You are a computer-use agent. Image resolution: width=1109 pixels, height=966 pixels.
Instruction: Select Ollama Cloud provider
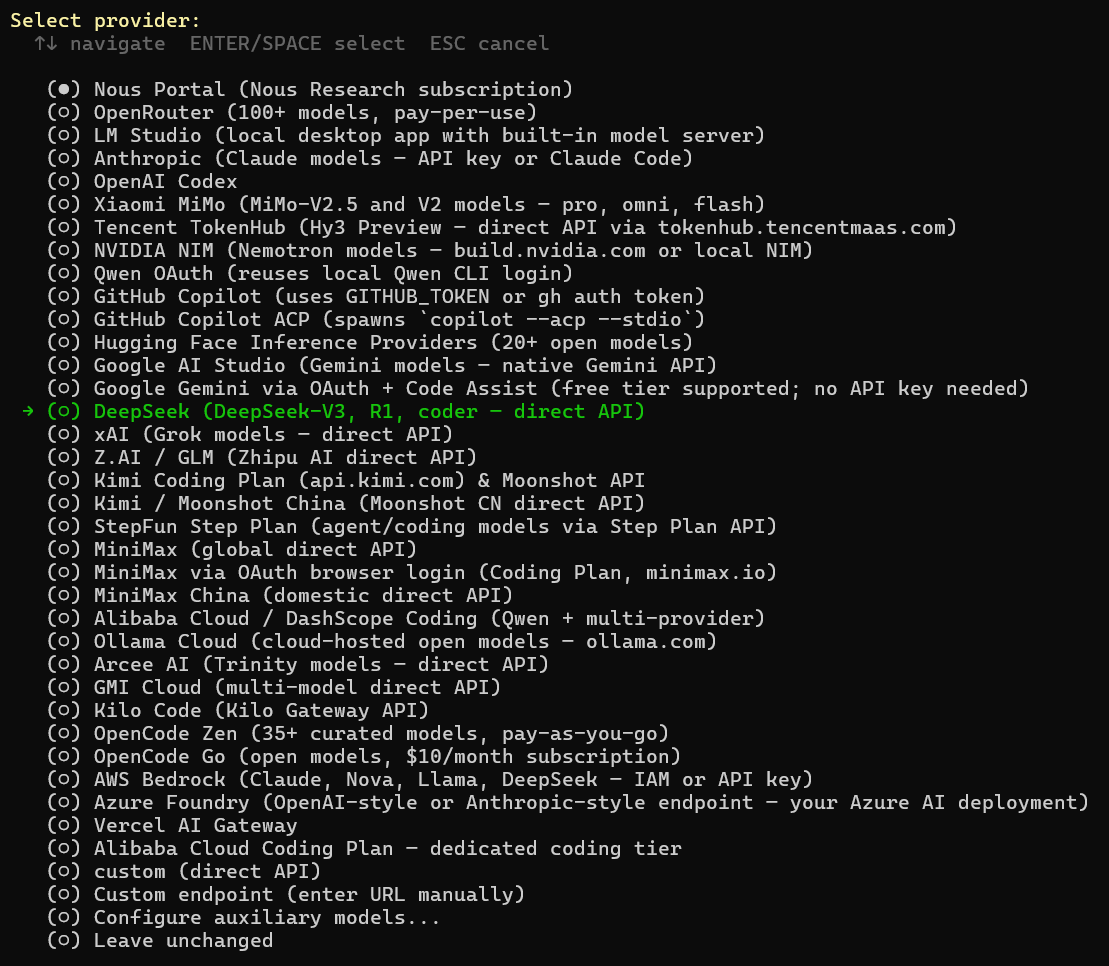pyautogui.click(x=382, y=641)
